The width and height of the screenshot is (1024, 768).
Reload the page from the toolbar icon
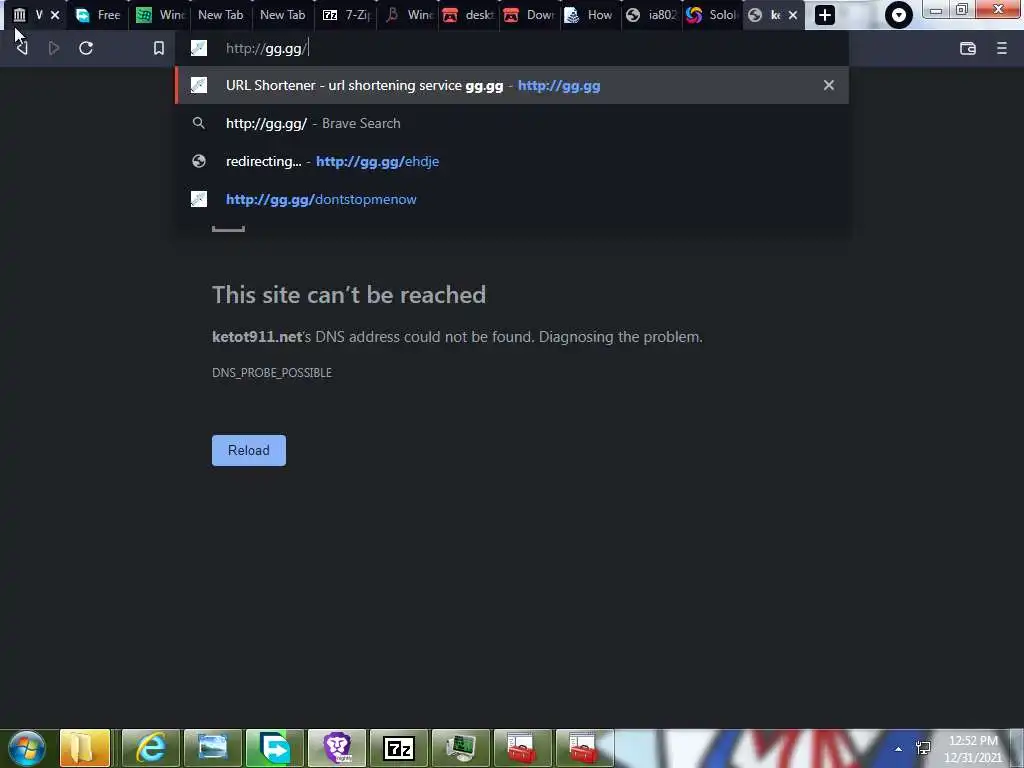86,48
